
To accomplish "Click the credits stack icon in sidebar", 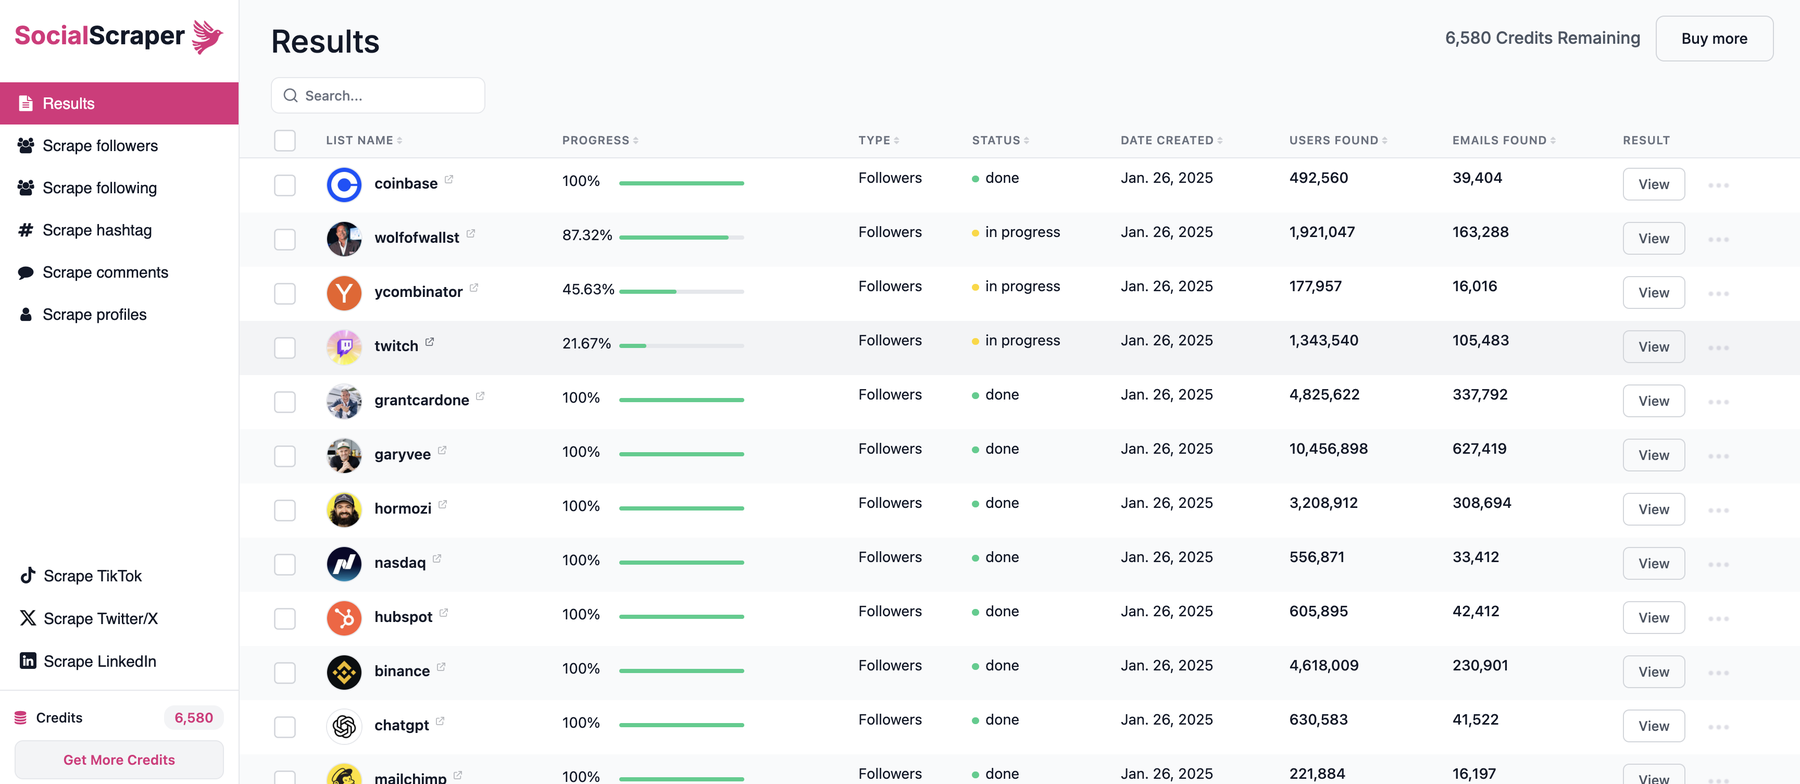I will pos(20,718).
